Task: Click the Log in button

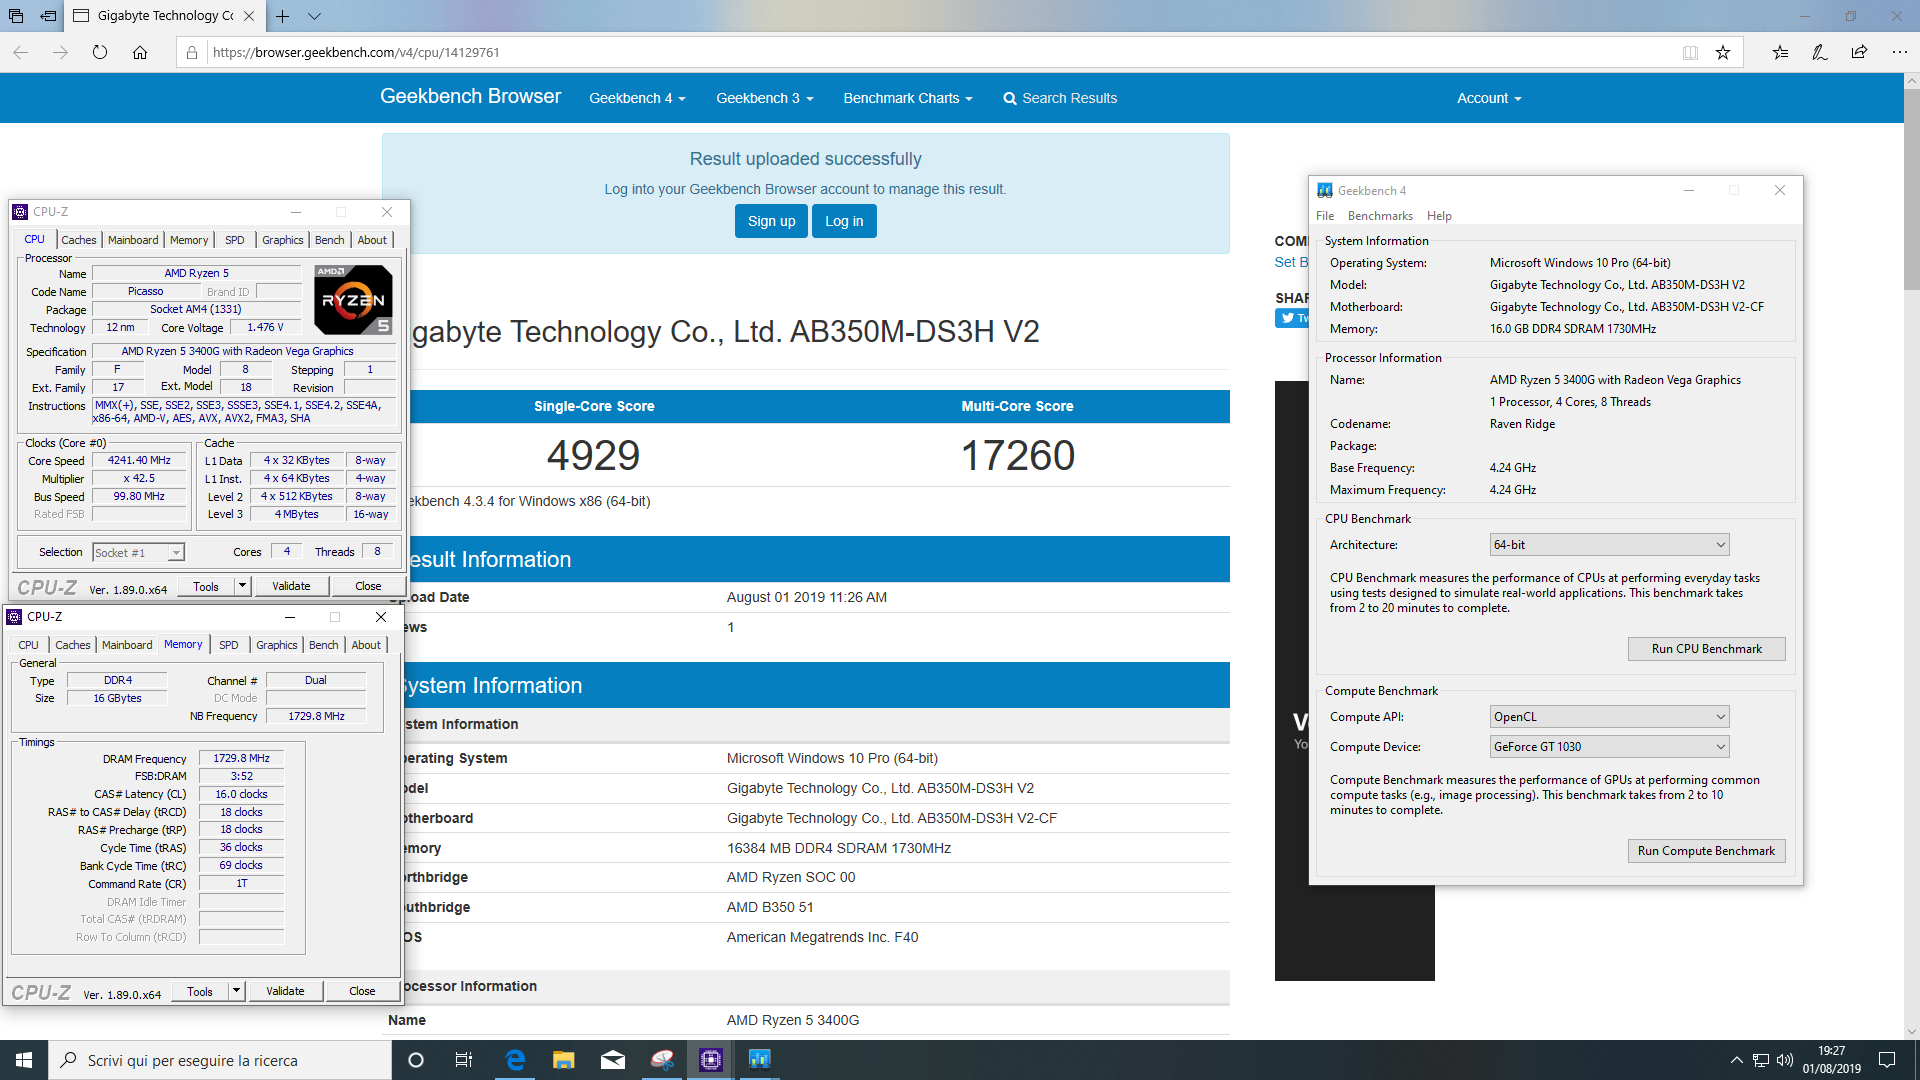Action: click(844, 221)
